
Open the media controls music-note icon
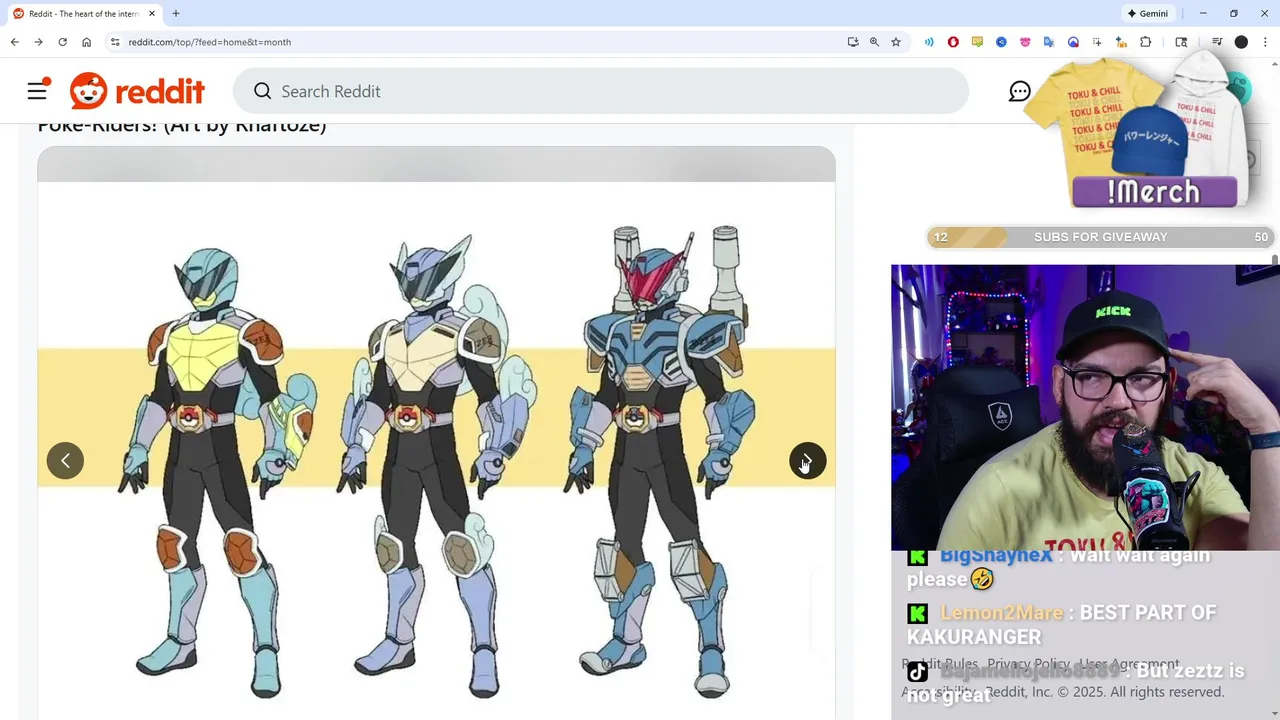click(1217, 42)
